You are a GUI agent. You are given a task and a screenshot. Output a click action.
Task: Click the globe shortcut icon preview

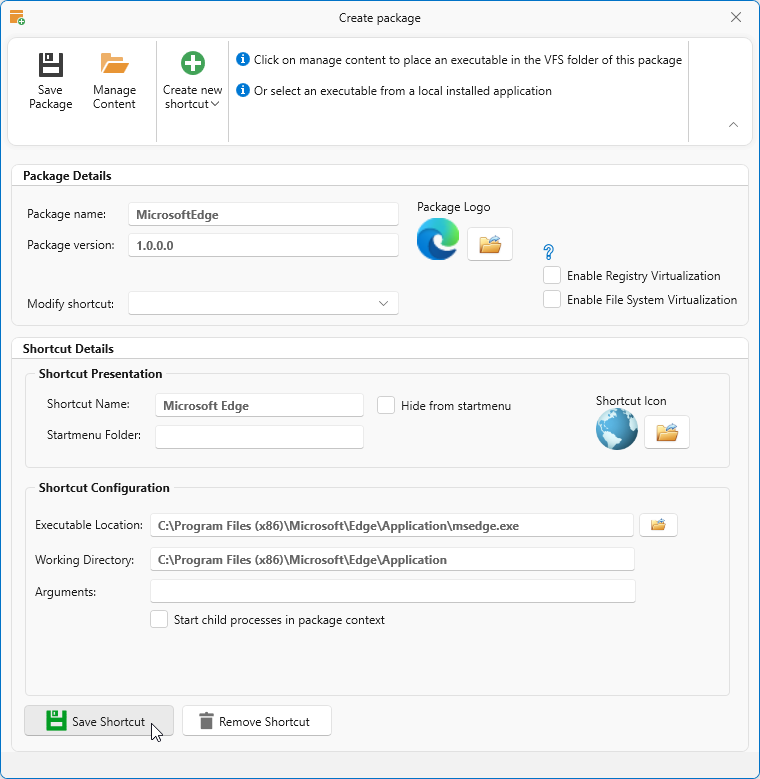[x=617, y=430]
